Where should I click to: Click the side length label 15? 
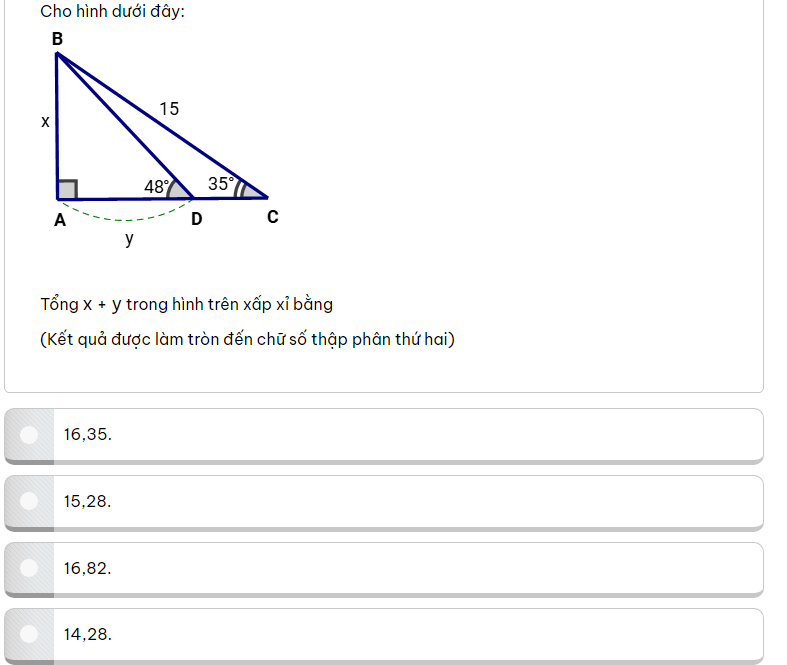(x=169, y=108)
